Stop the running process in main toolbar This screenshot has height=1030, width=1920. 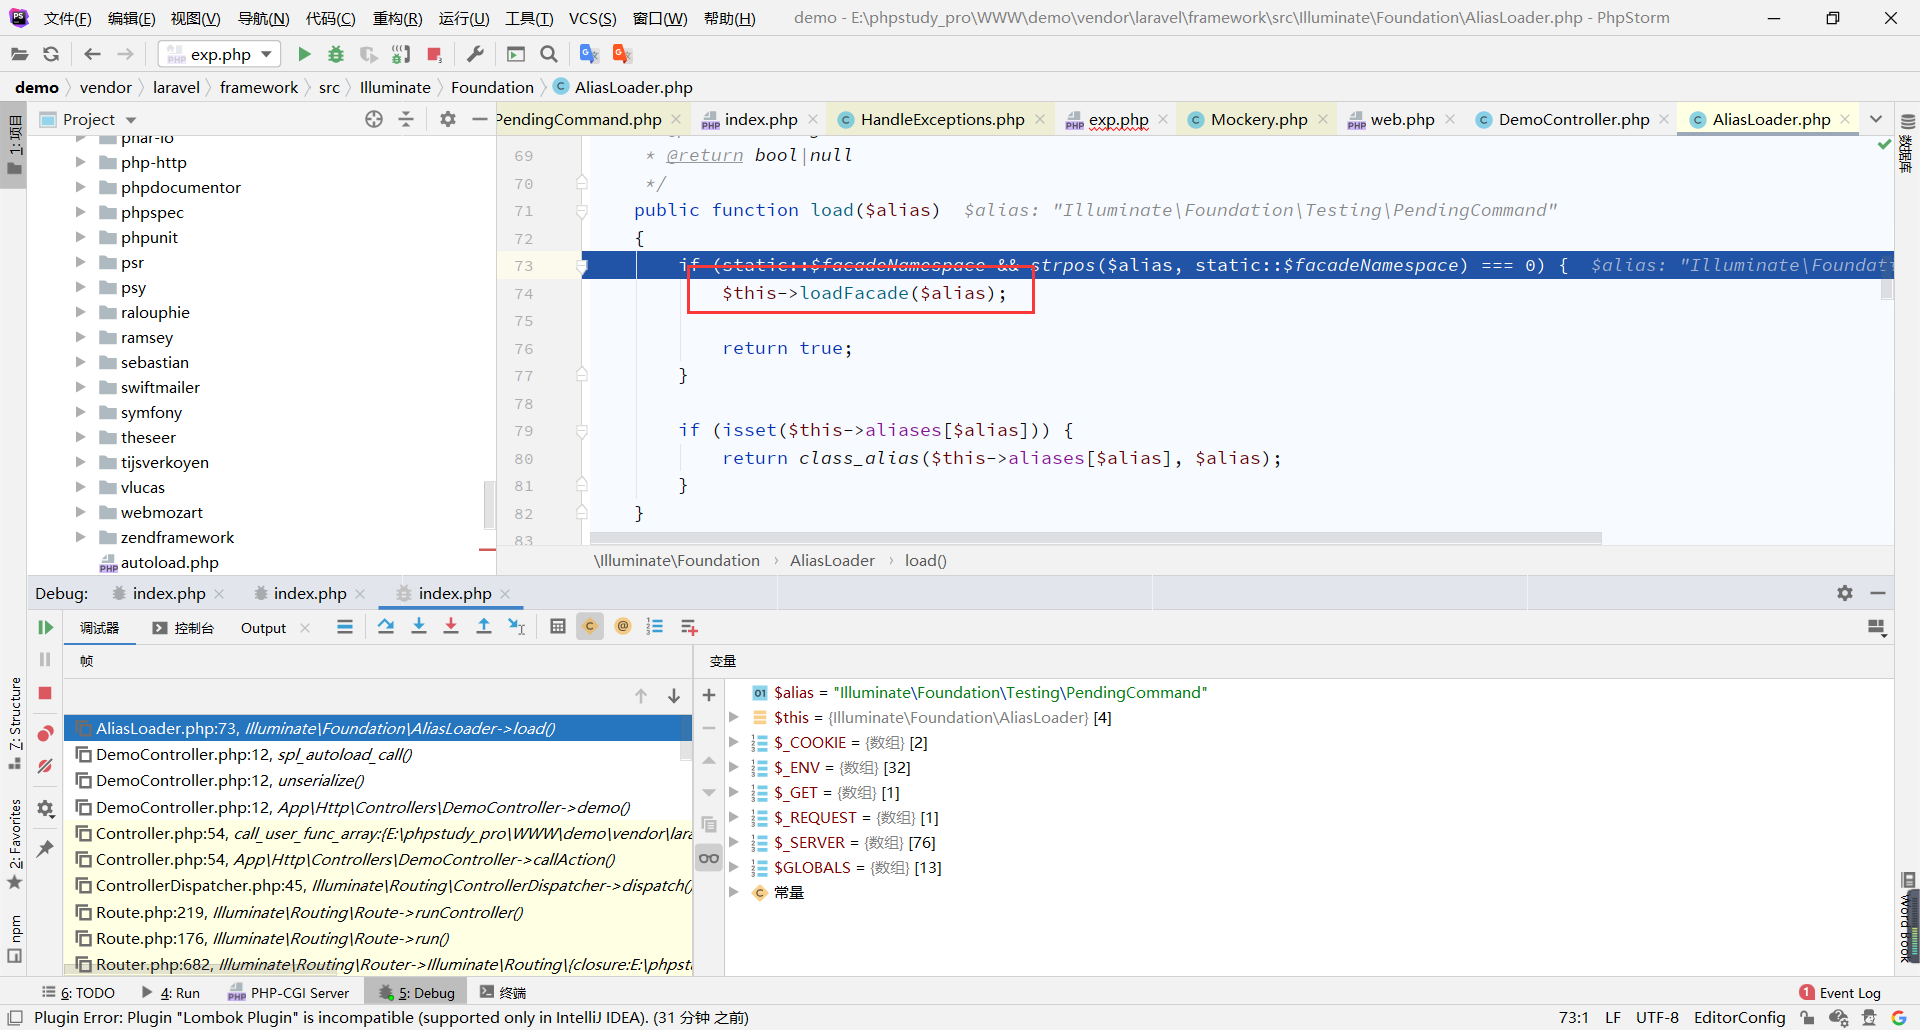pyautogui.click(x=434, y=54)
